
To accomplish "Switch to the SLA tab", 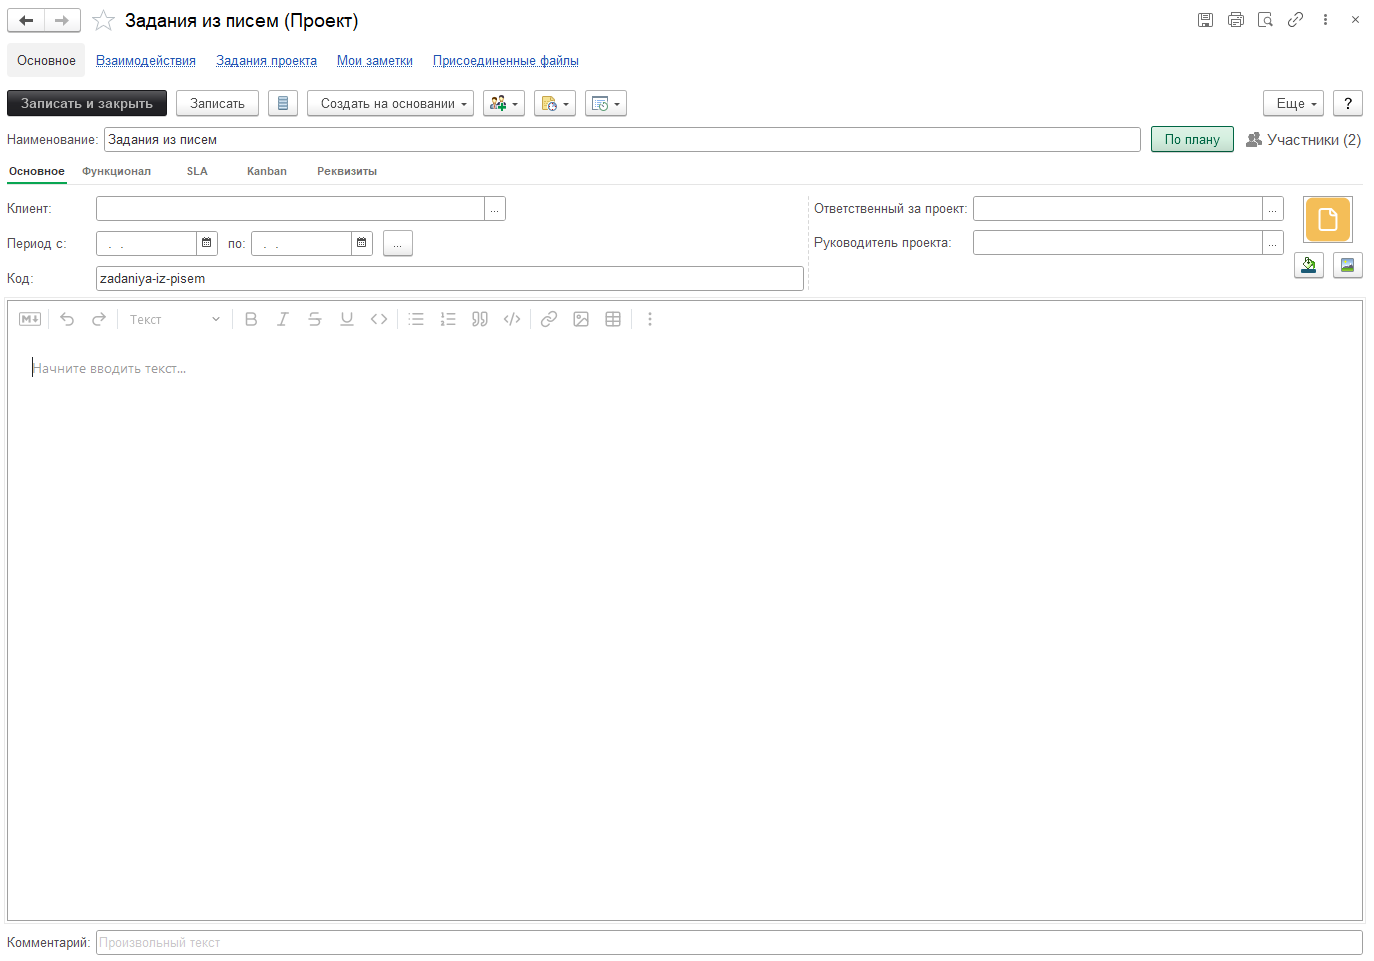I will tap(197, 171).
